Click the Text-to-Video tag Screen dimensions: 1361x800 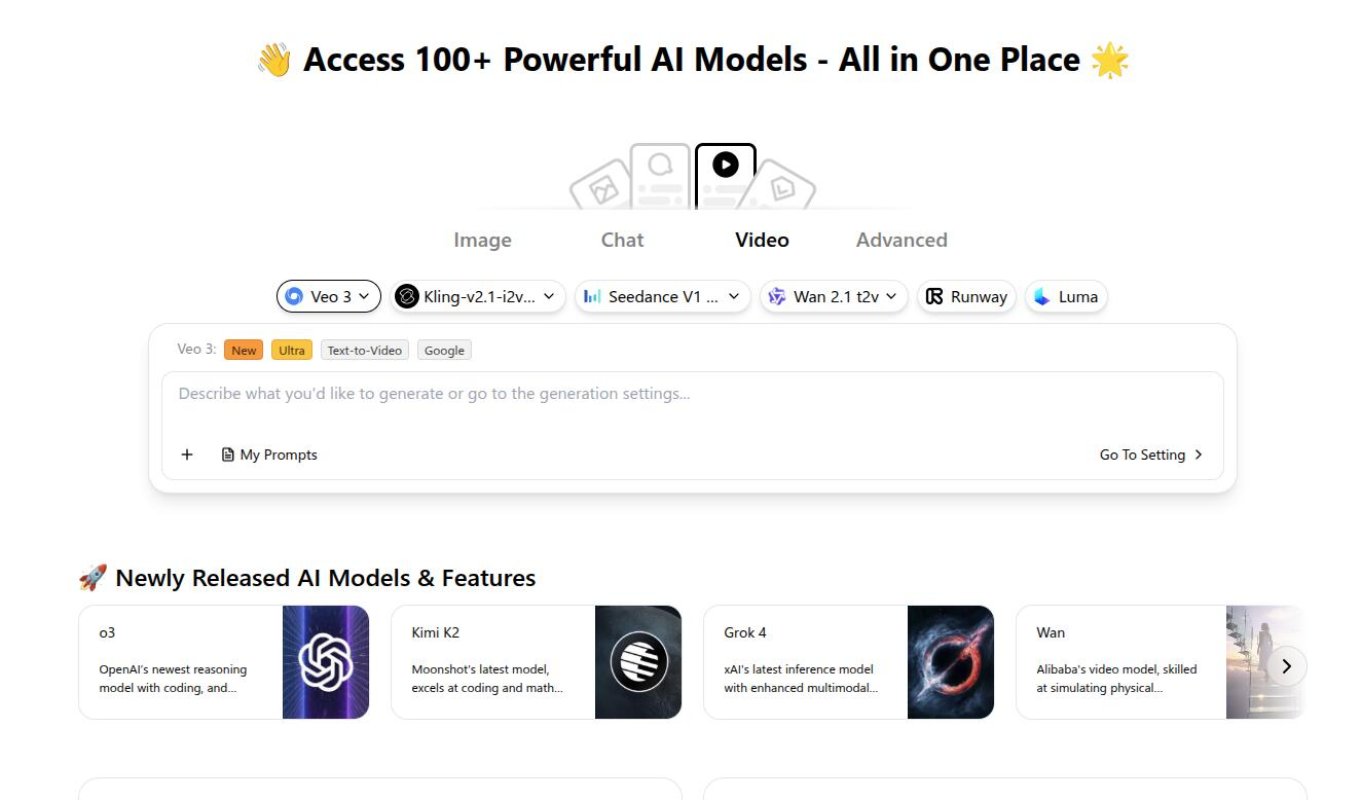click(x=364, y=350)
